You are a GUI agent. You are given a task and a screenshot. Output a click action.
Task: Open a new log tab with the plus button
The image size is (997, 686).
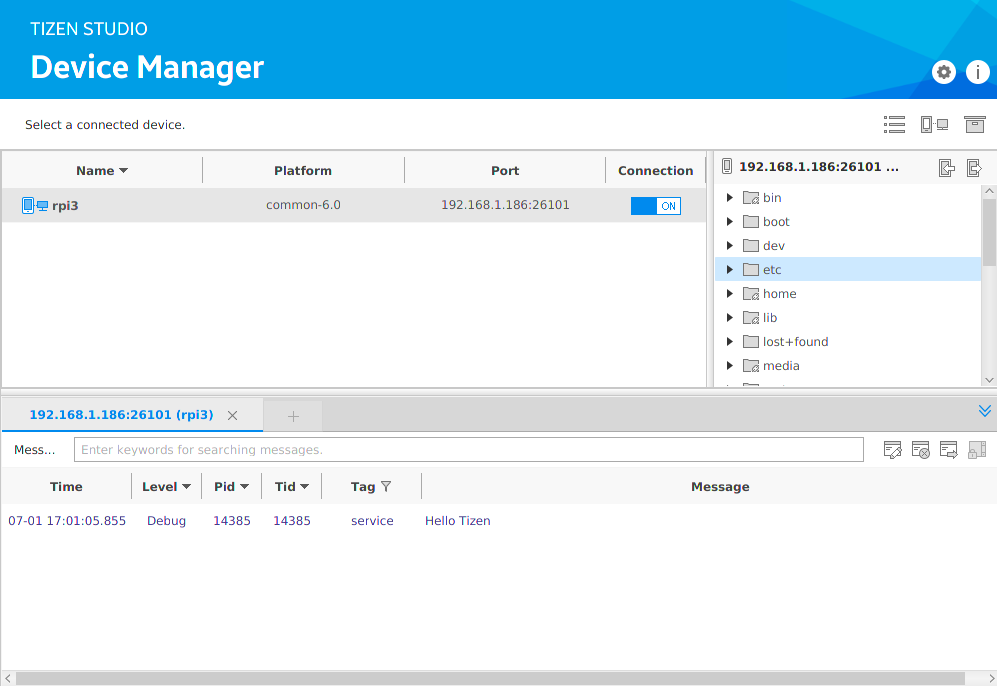tap(292, 414)
